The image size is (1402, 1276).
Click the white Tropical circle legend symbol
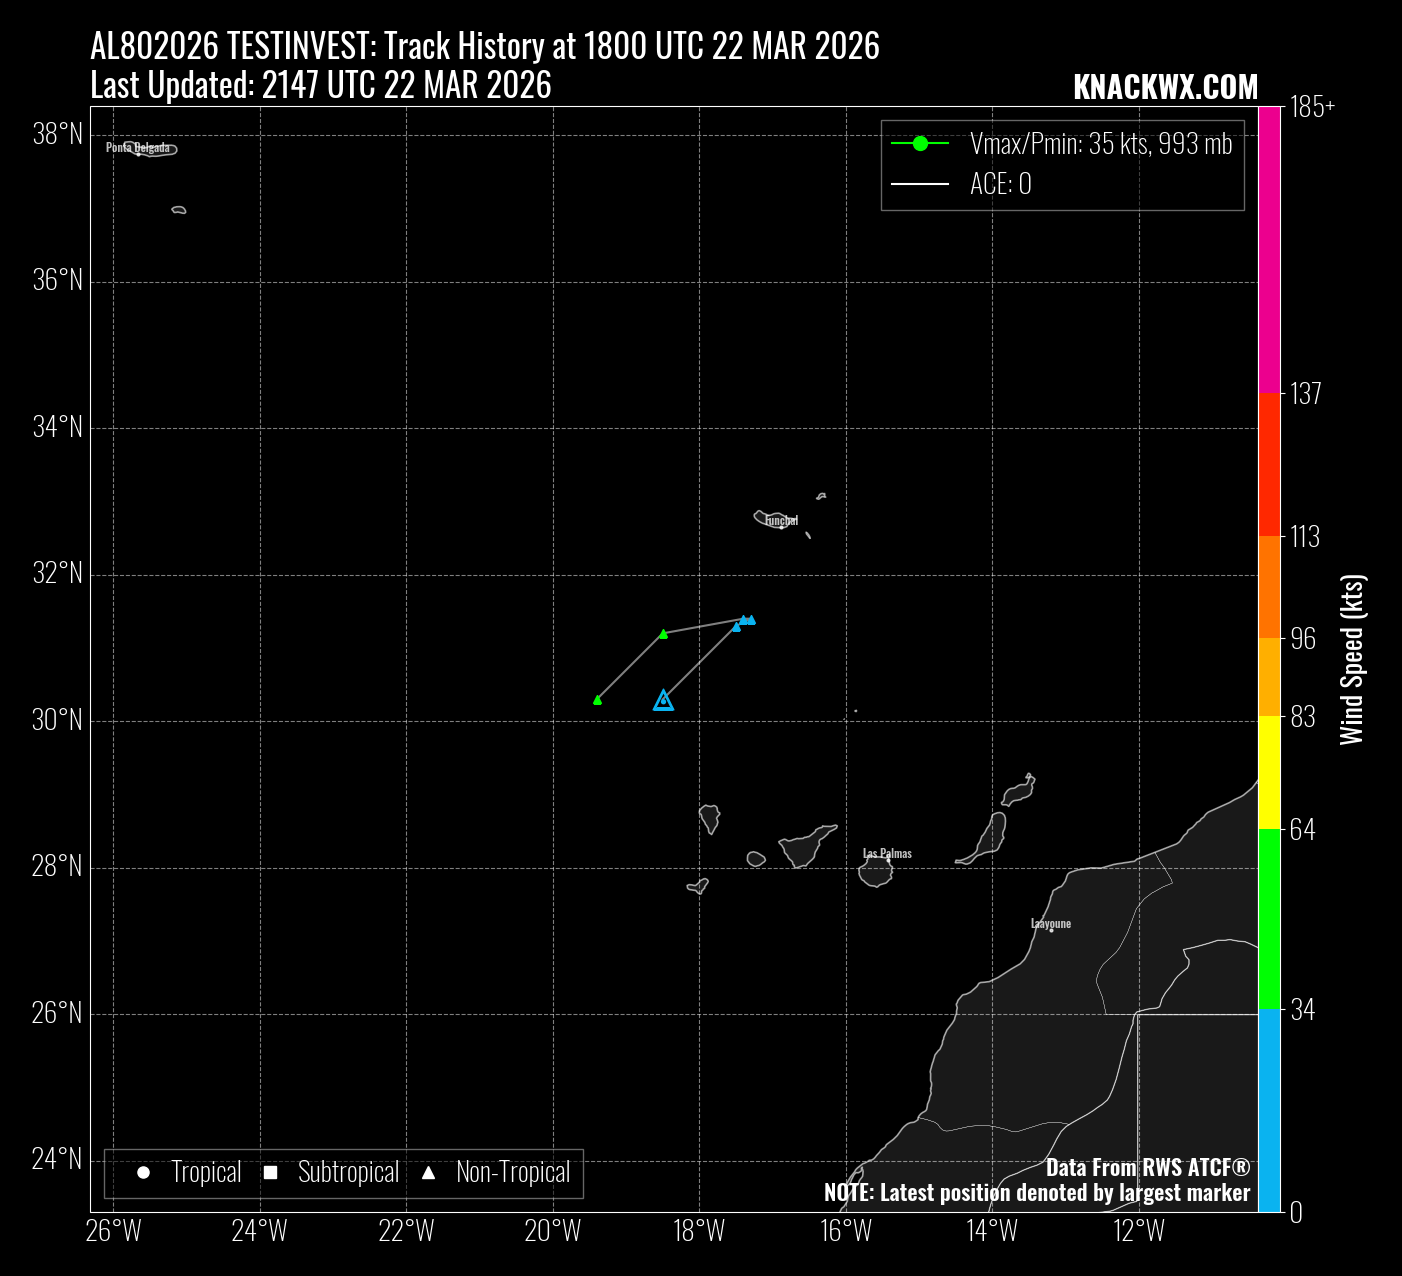[x=143, y=1173]
